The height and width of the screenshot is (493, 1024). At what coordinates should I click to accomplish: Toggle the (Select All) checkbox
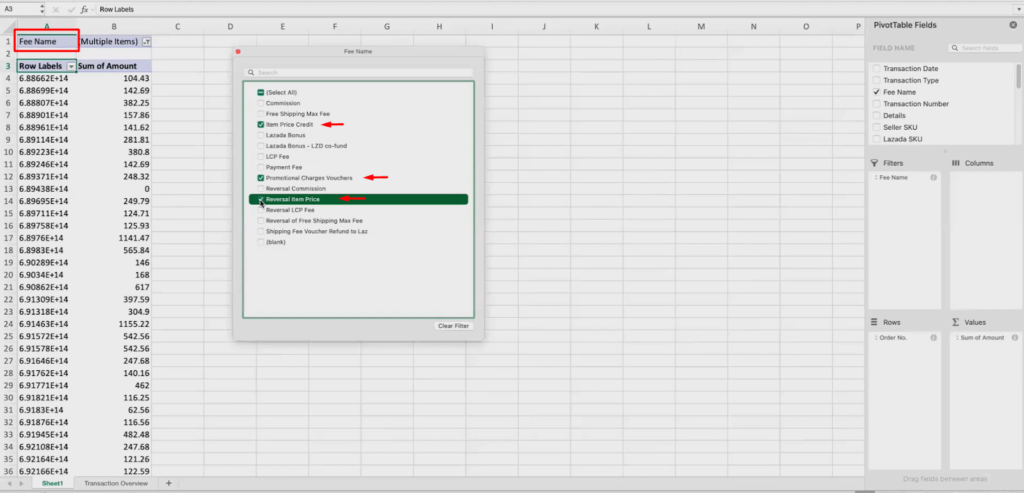[x=261, y=92]
